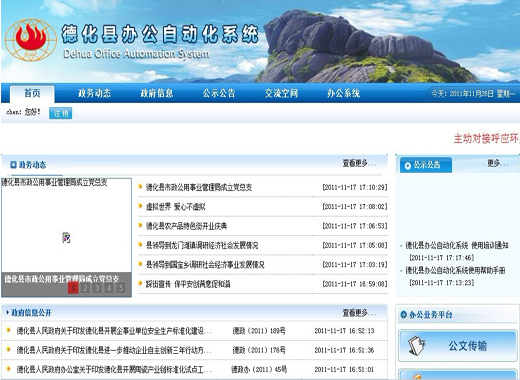Click the scrolling red marquee text 主动对接呼应

(x=486, y=139)
